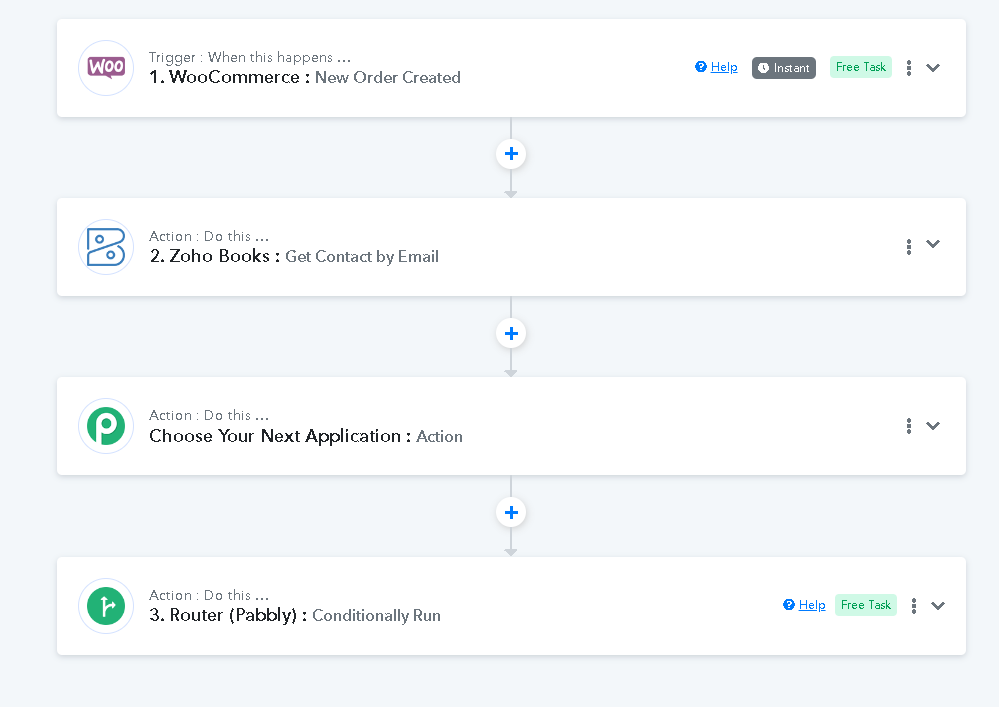Click the Router branching arrow icon
The width and height of the screenshot is (999, 707).
[x=106, y=606]
